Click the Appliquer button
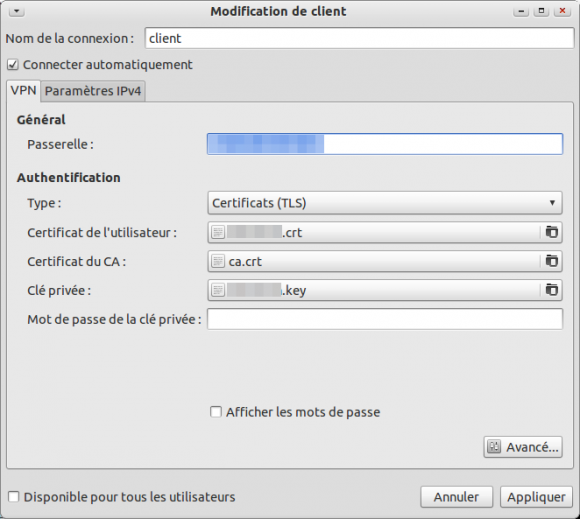The height and width of the screenshot is (519, 580). tap(536, 497)
